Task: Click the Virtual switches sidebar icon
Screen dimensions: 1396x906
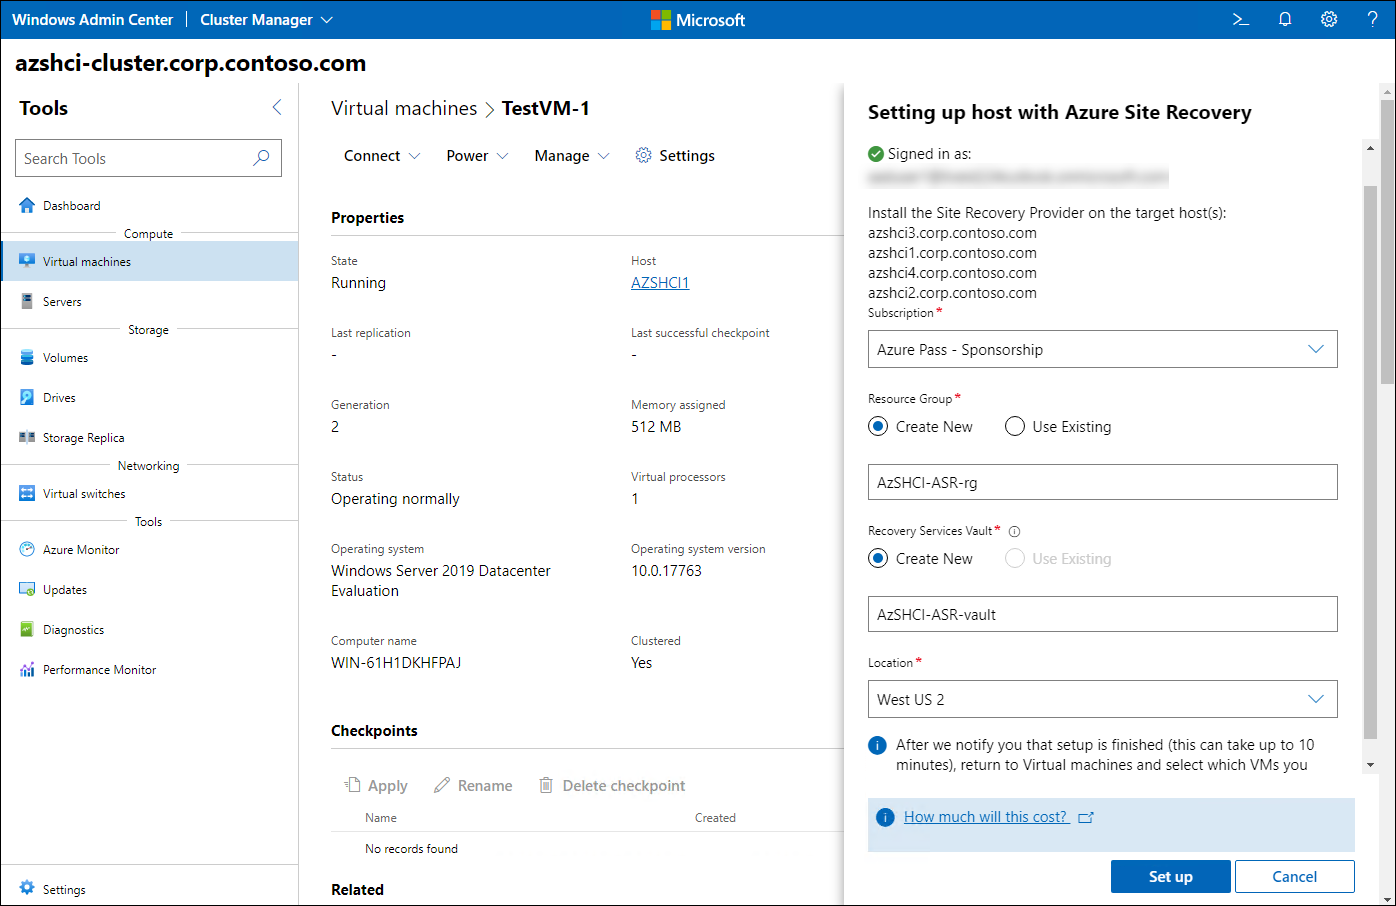Action: 27,493
